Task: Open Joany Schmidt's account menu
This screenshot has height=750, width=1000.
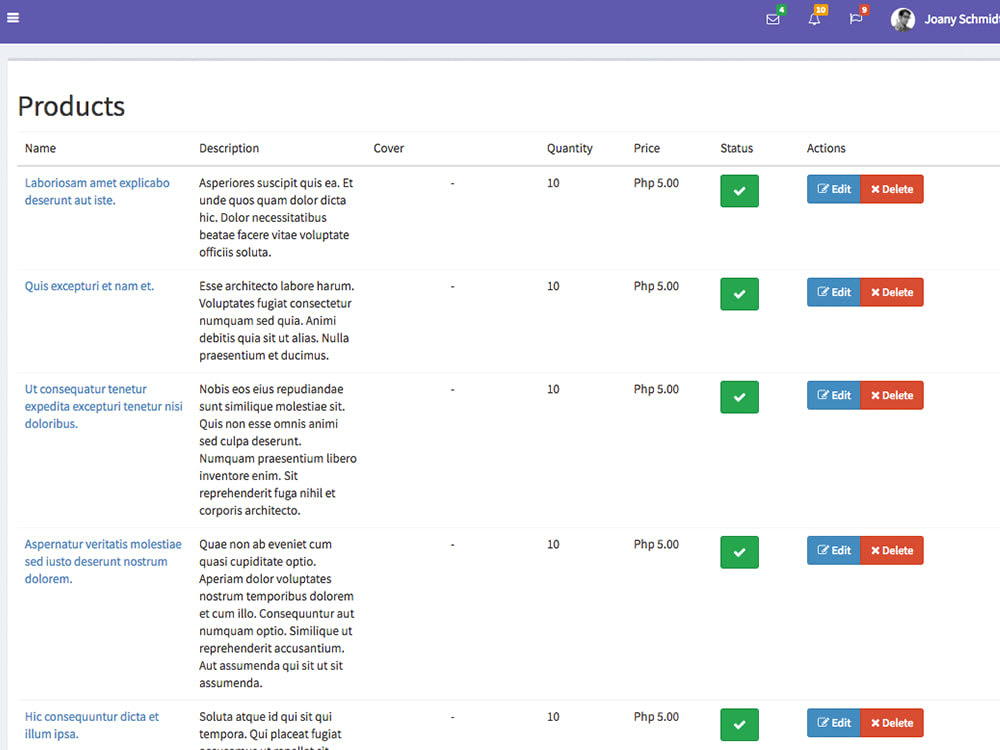Action: click(960, 19)
